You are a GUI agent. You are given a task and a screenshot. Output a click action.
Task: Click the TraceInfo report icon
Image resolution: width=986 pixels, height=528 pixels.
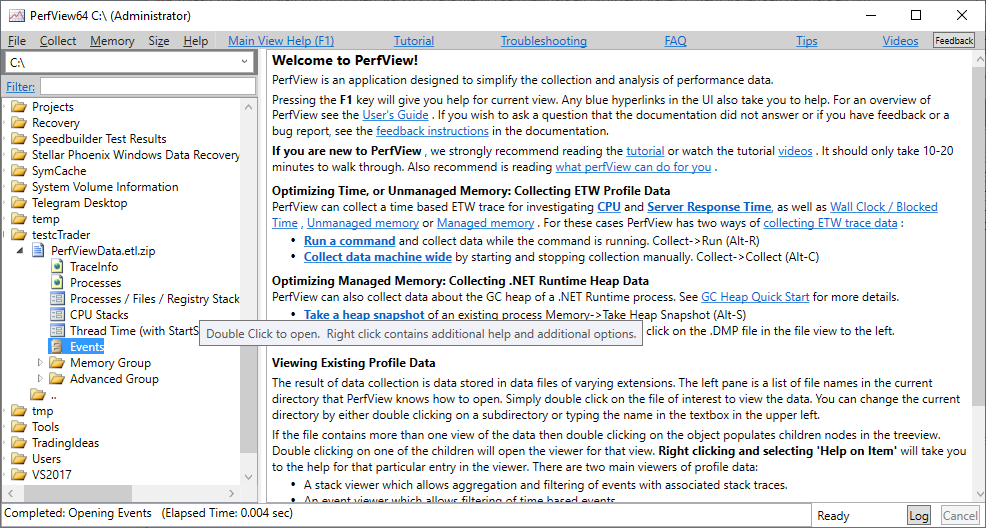(x=58, y=267)
